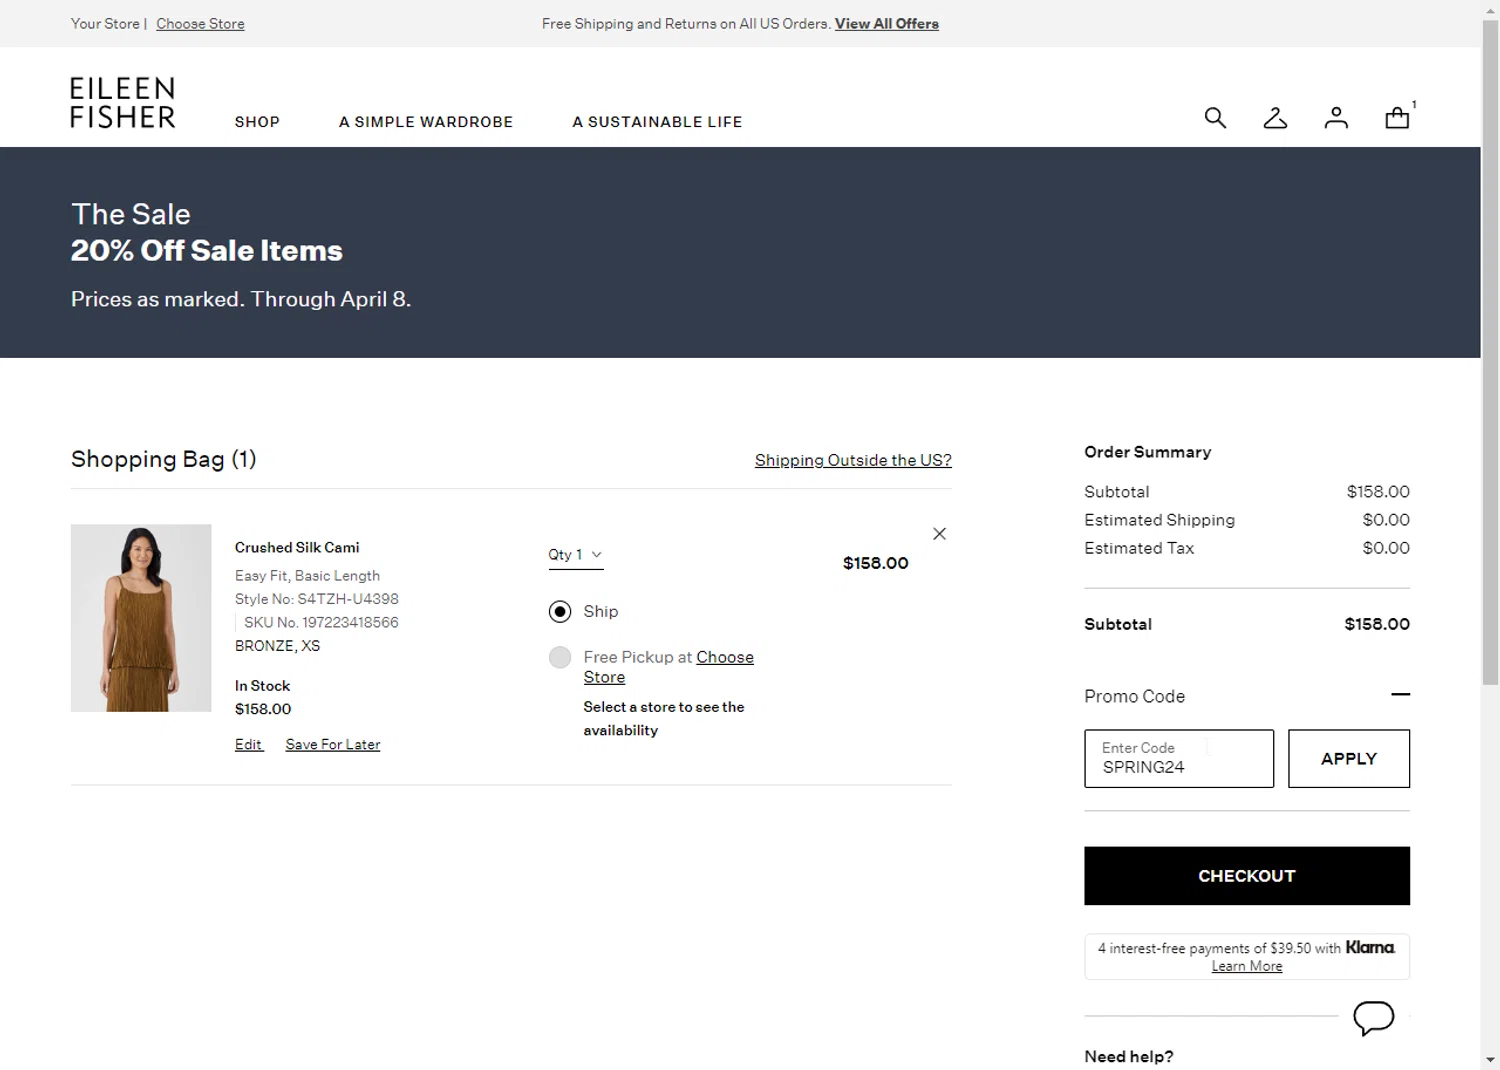Focus the Enter Code promo field
1500x1070 pixels.
[x=1179, y=758]
